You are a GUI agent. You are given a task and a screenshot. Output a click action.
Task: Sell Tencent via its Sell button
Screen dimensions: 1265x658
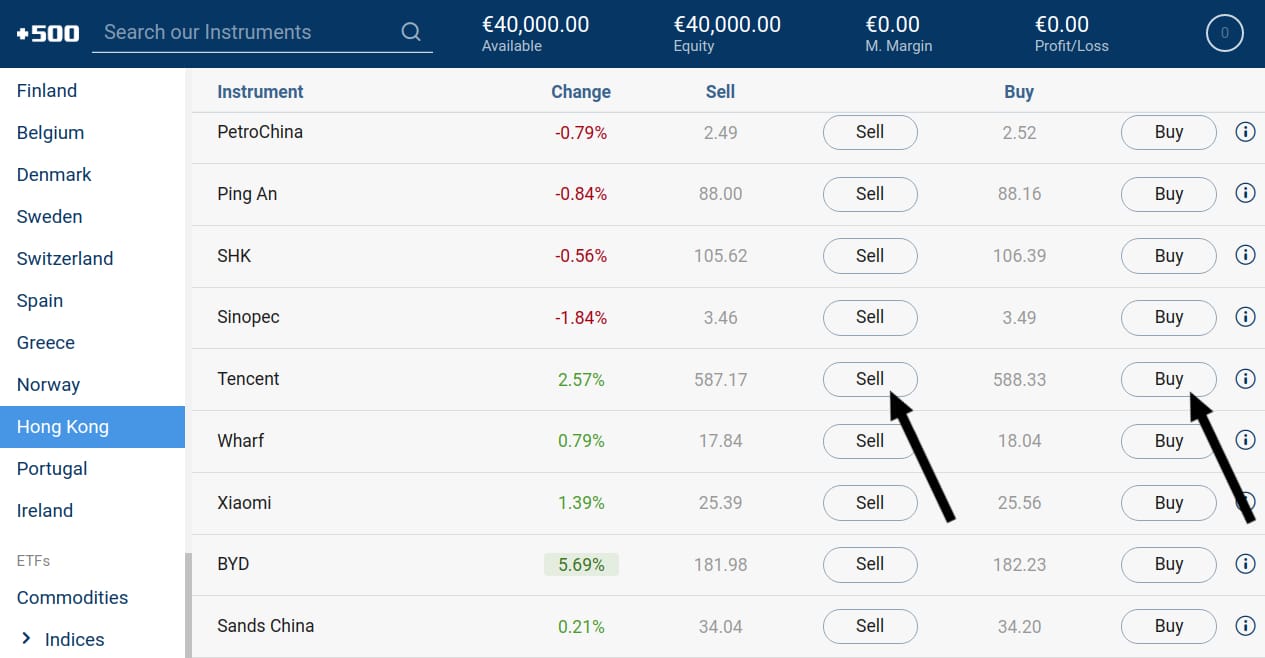[870, 379]
